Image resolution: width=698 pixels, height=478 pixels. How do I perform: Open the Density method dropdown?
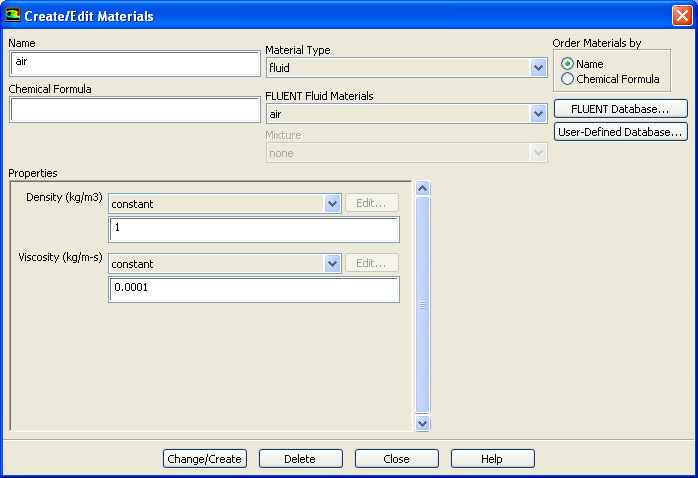tap(225, 203)
